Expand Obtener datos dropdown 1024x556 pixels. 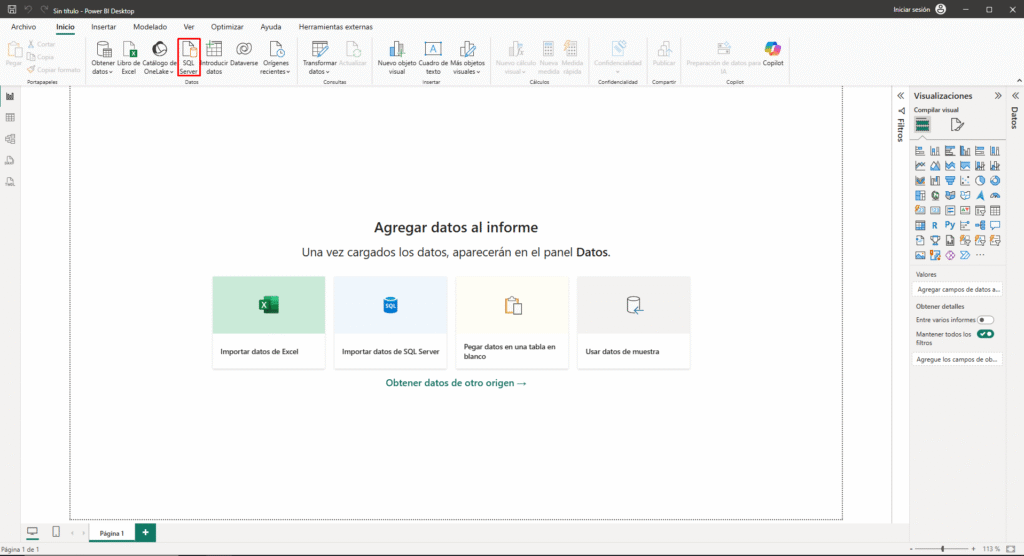(103, 72)
